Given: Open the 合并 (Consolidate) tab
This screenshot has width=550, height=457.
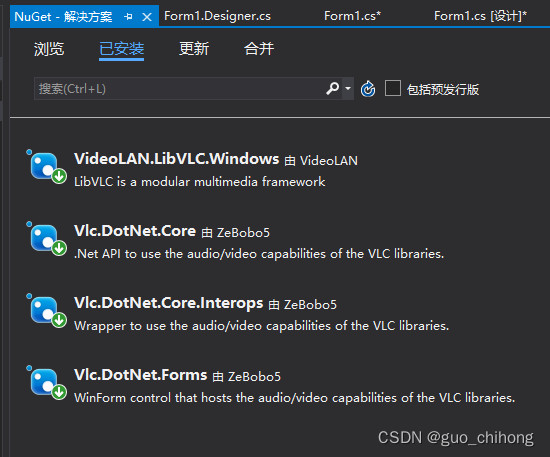Looking at the screenshot, I should 259,48.
